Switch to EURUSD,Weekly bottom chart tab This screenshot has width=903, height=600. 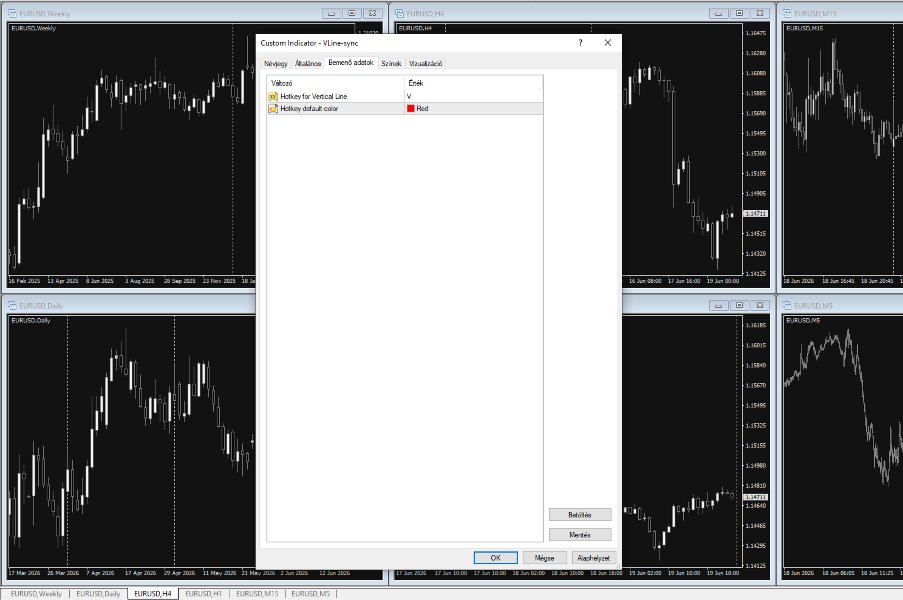(36, 594)
